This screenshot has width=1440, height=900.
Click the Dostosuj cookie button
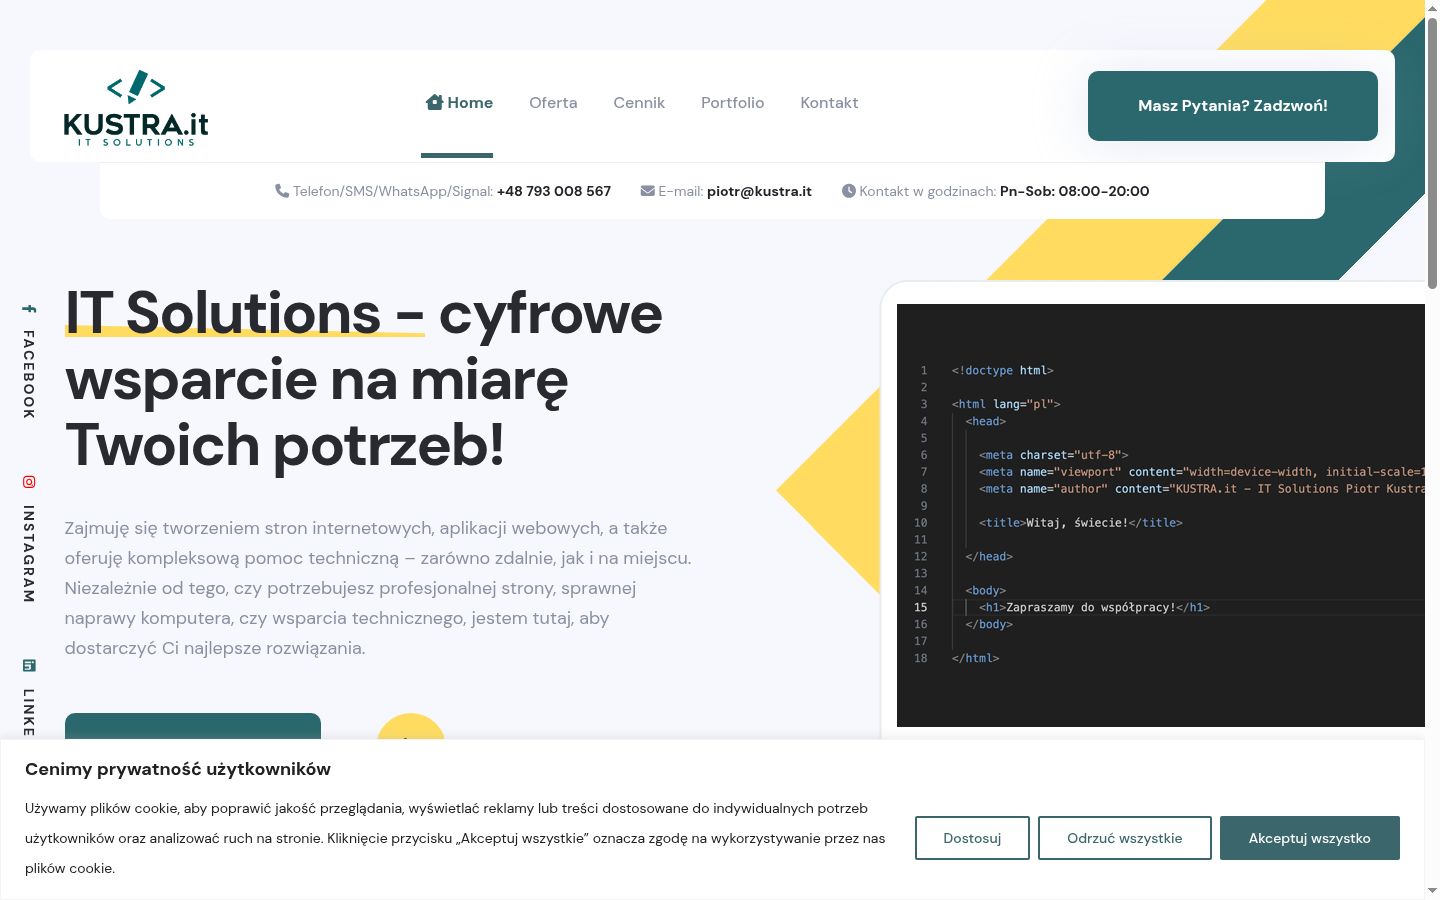coord(972,838)
